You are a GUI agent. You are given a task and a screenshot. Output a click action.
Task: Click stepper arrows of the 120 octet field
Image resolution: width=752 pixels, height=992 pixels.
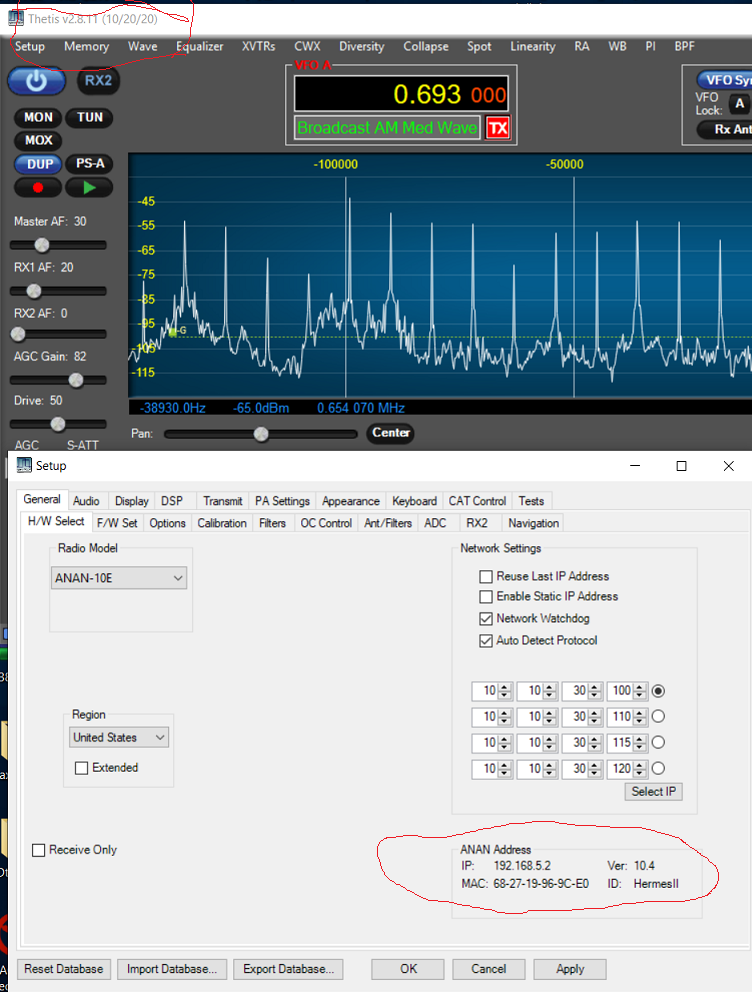click(x=639, y=769)
